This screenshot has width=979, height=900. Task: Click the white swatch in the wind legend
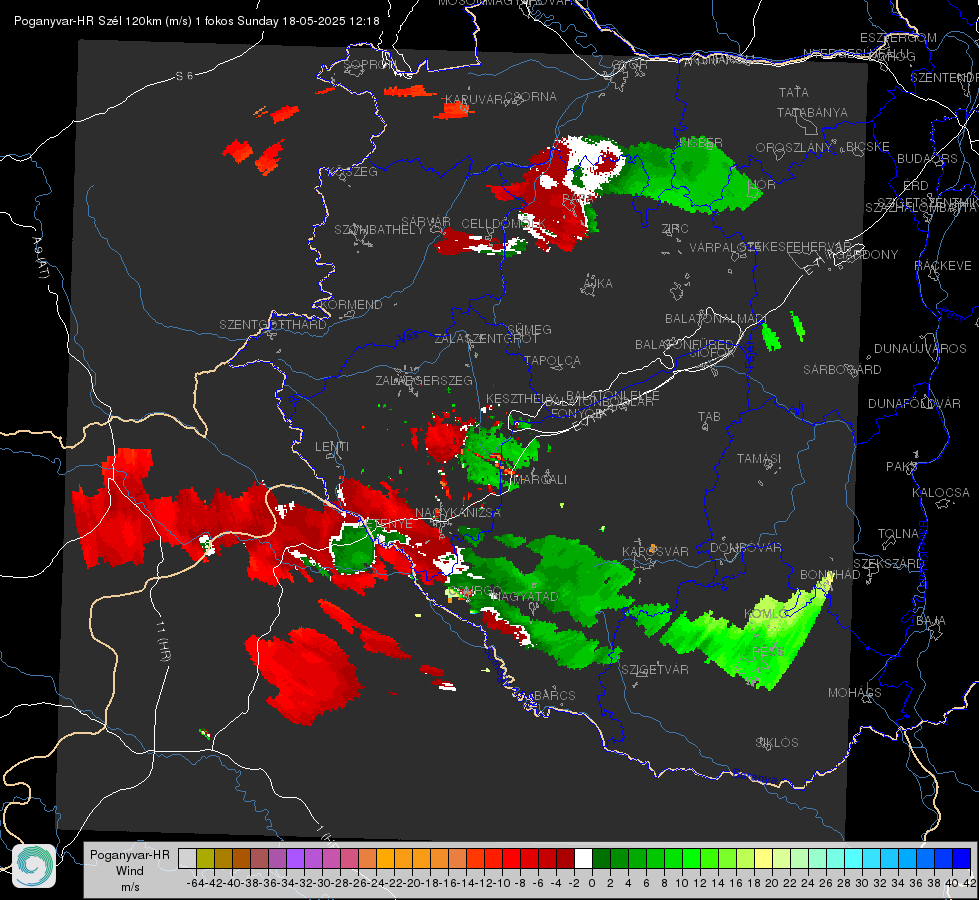click(x=583, y=858)
